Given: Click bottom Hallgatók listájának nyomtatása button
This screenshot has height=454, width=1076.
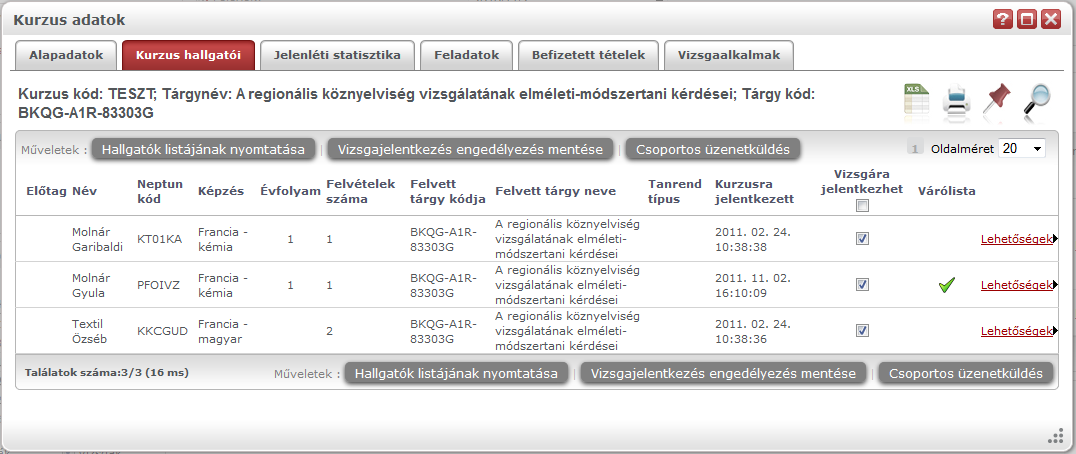Looking at the screenshot, I should pos(456,374).
